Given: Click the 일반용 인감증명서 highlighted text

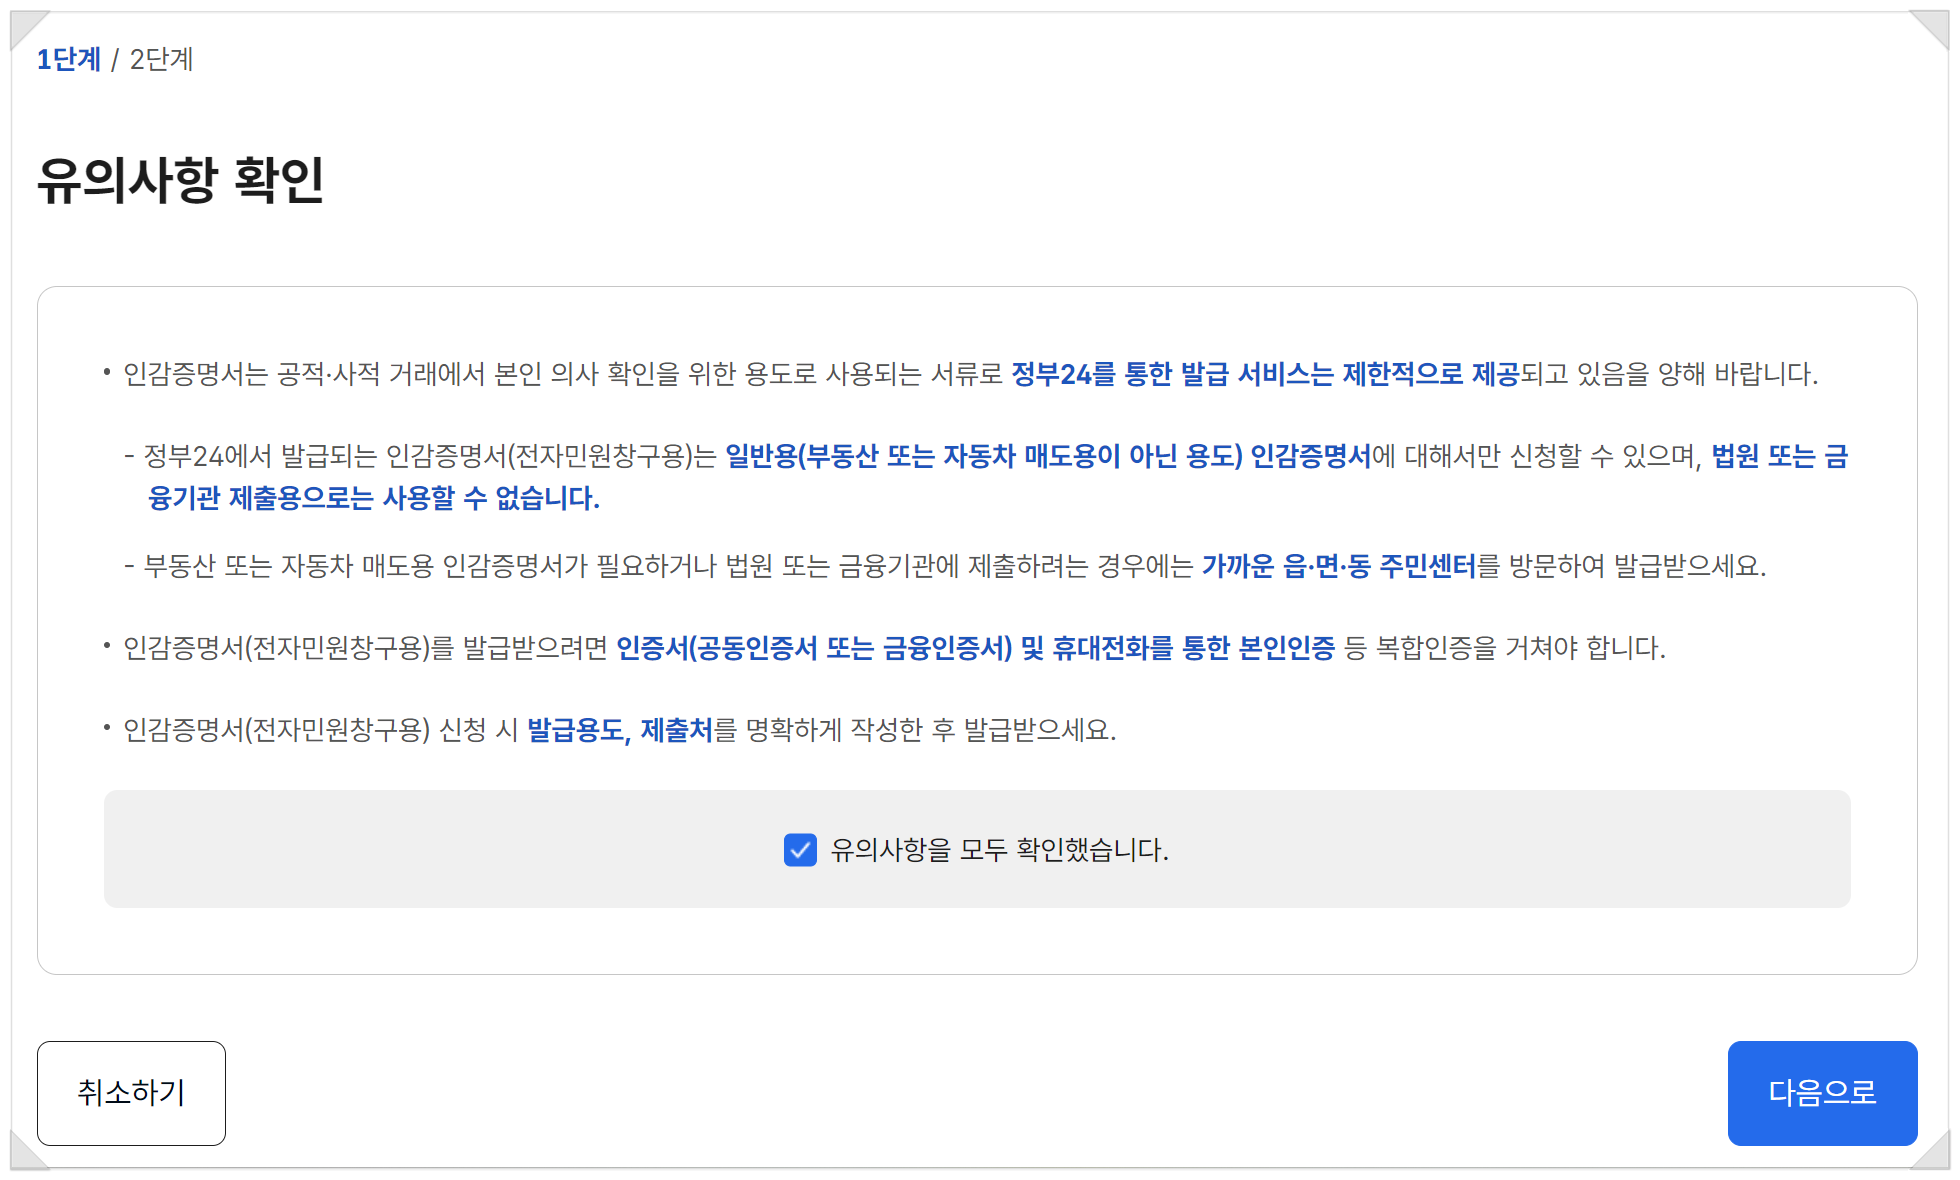Looking at the screenshot, I should click(x=1047, y=456).
